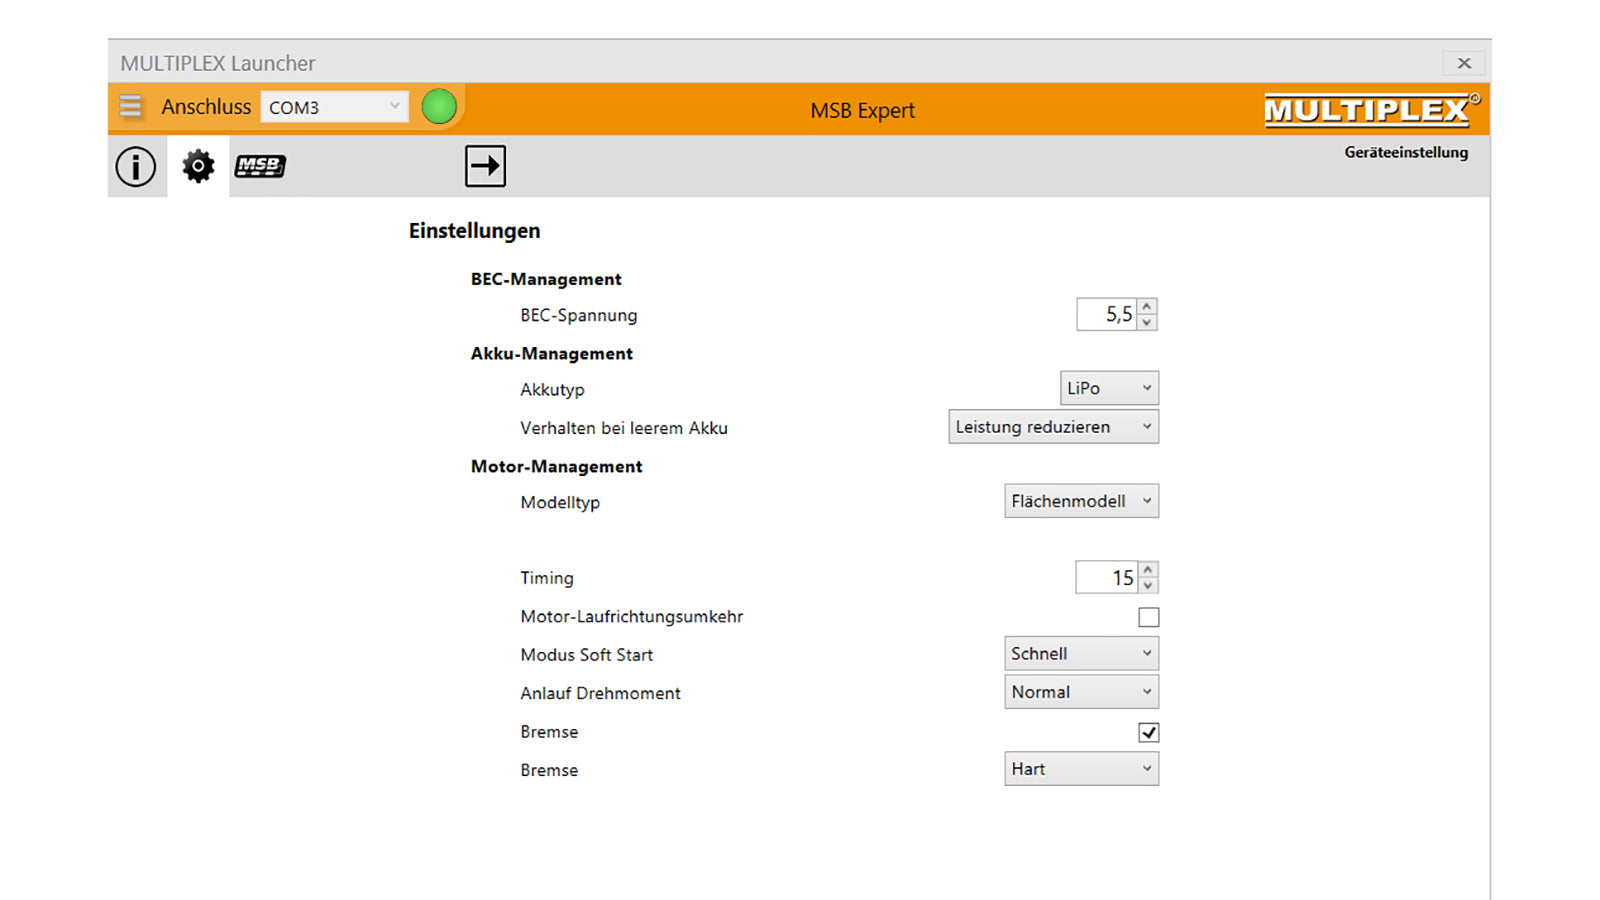The image size is (1600, 900).
Task: Click the Motor-Management section heading
Action: (556, 467)
